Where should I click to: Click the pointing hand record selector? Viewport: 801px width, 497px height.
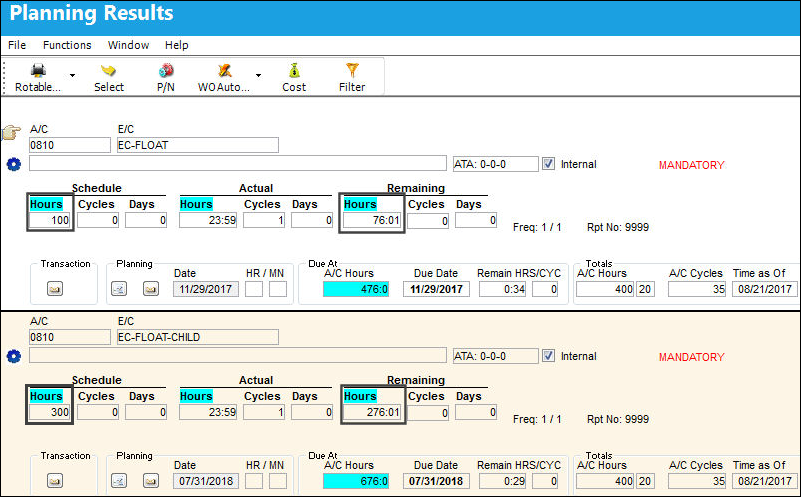tap(11, 132)
